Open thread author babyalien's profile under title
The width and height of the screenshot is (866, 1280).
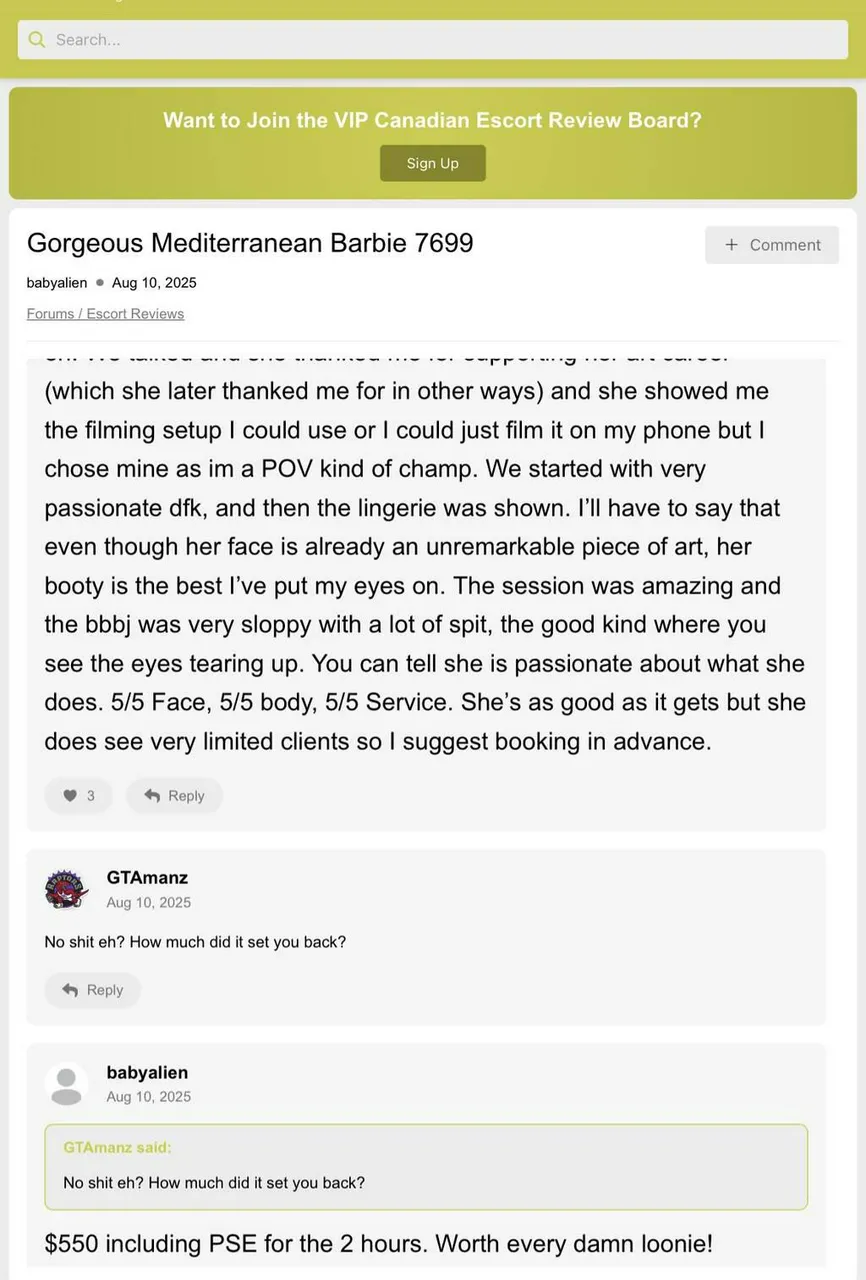pyautogui.click(x=57, y=283)
